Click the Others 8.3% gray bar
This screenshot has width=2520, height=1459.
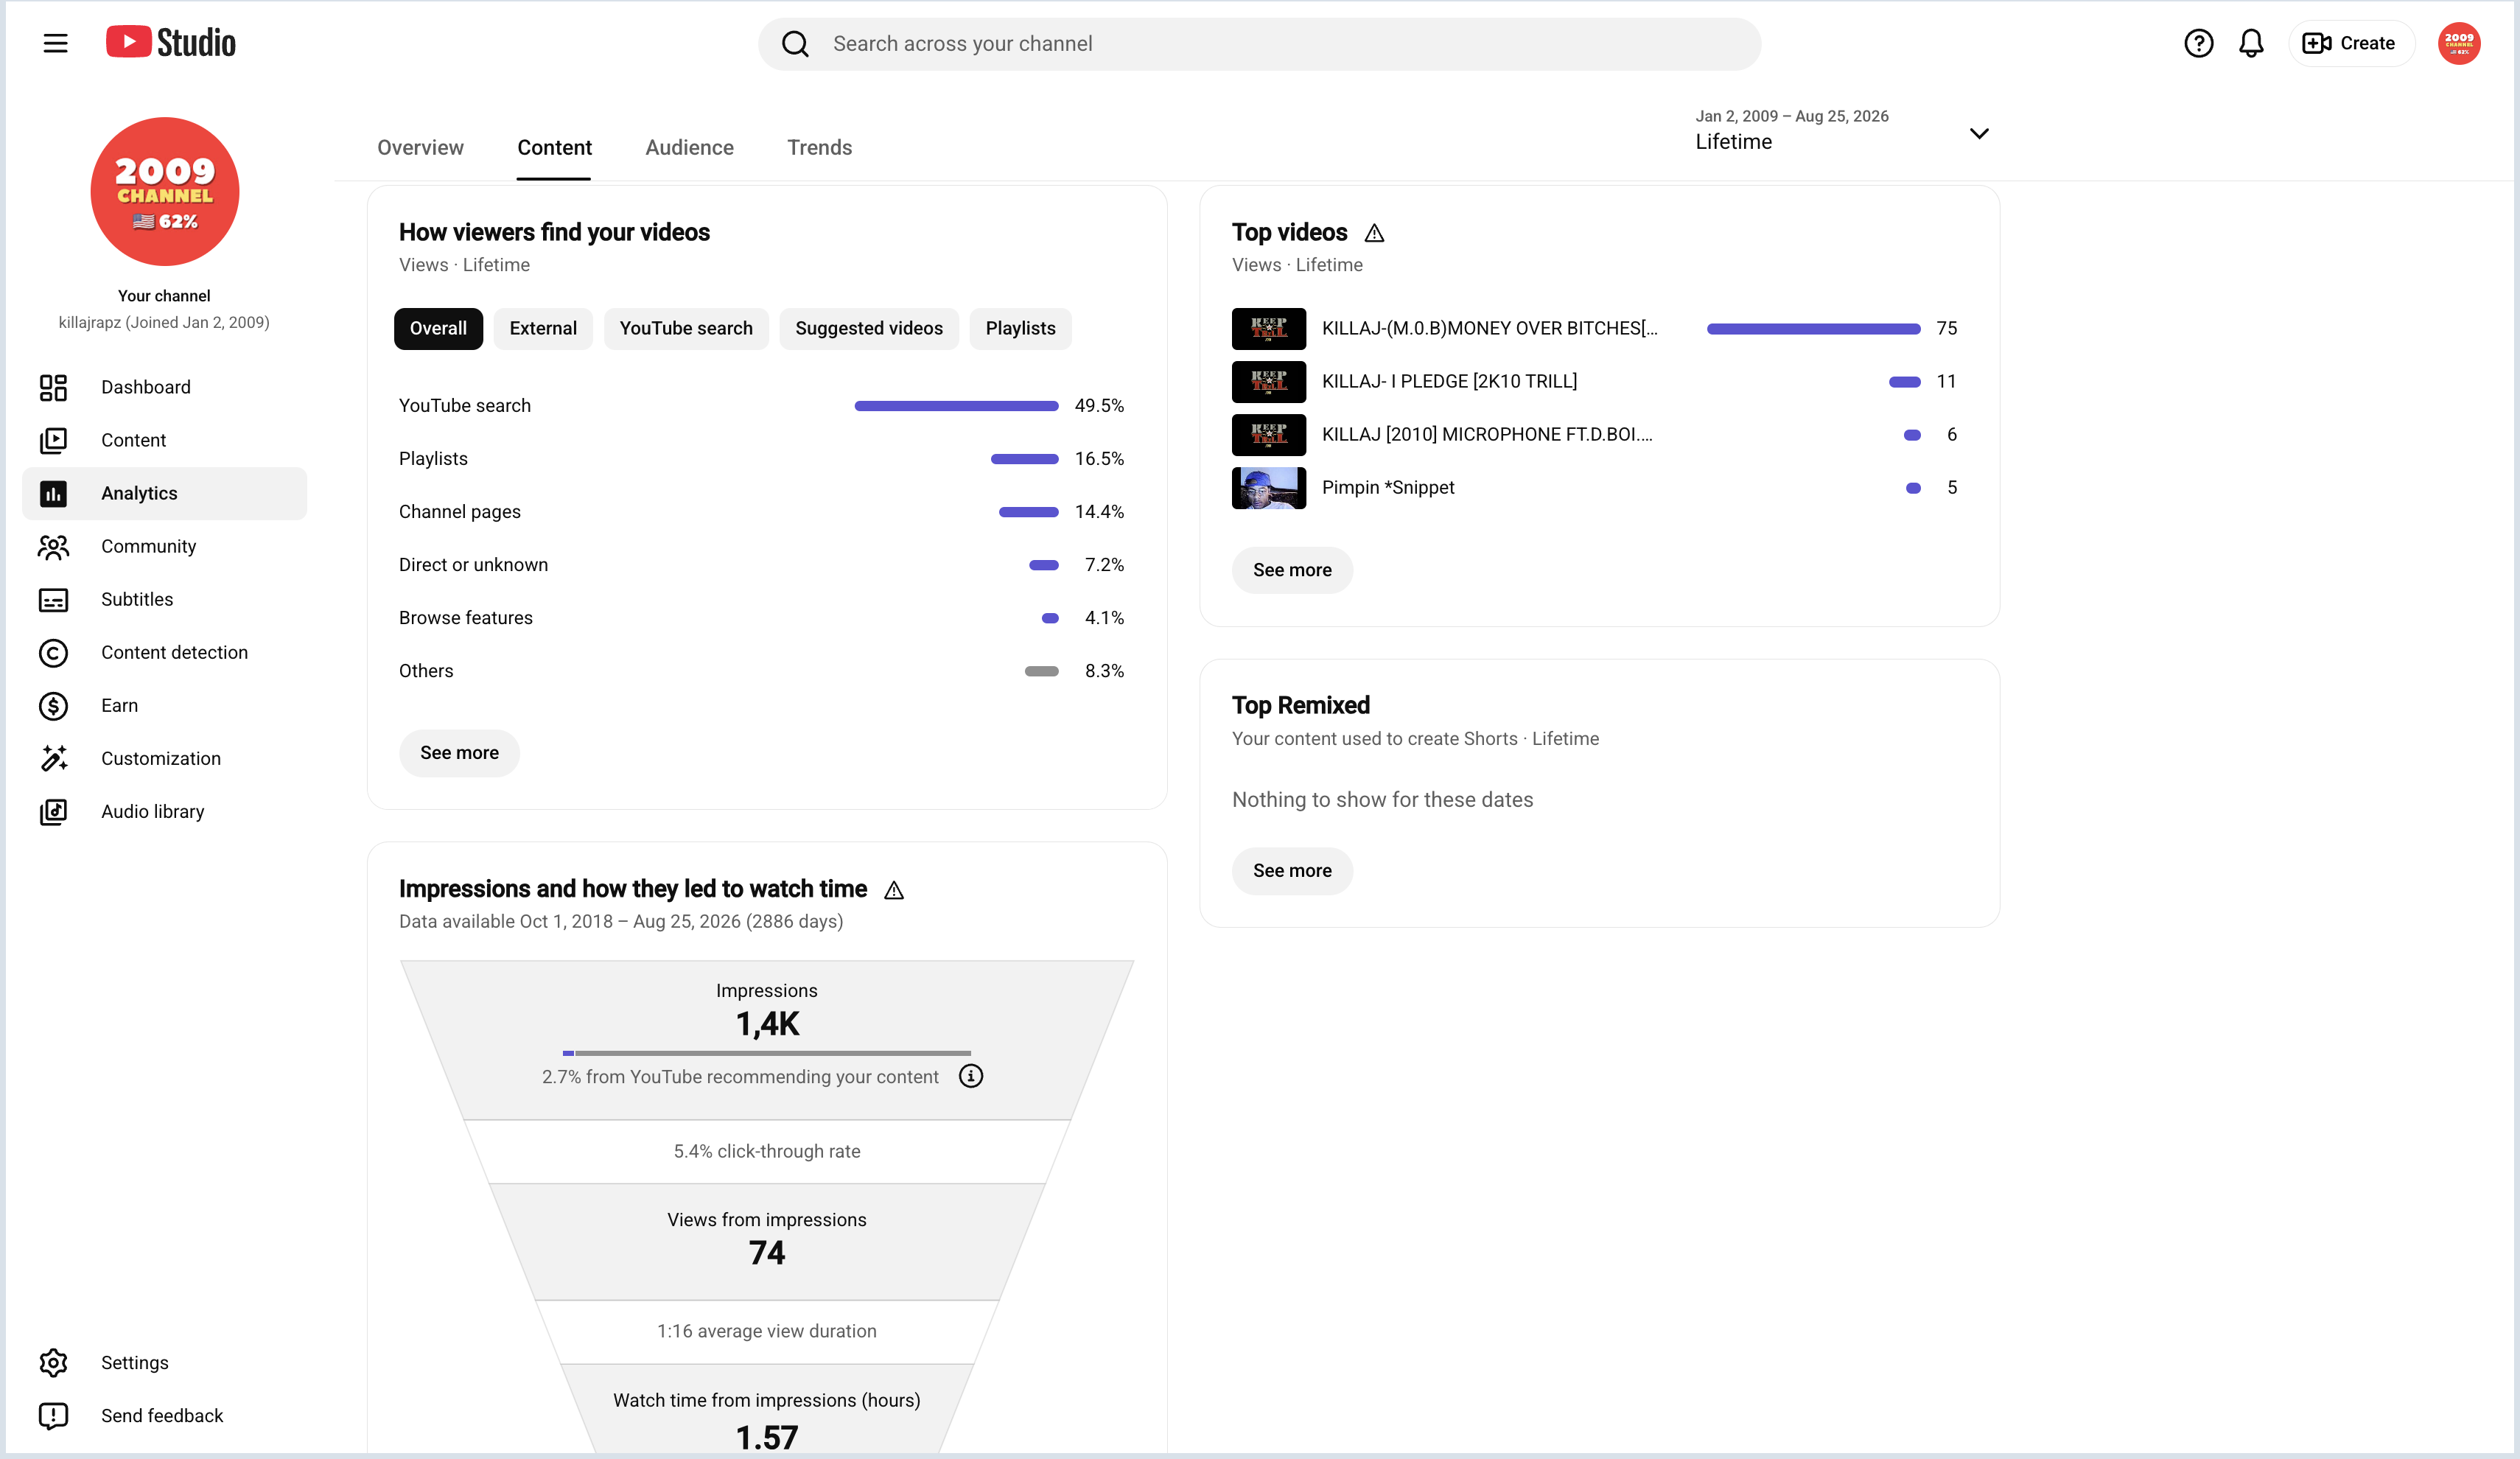1041,670
